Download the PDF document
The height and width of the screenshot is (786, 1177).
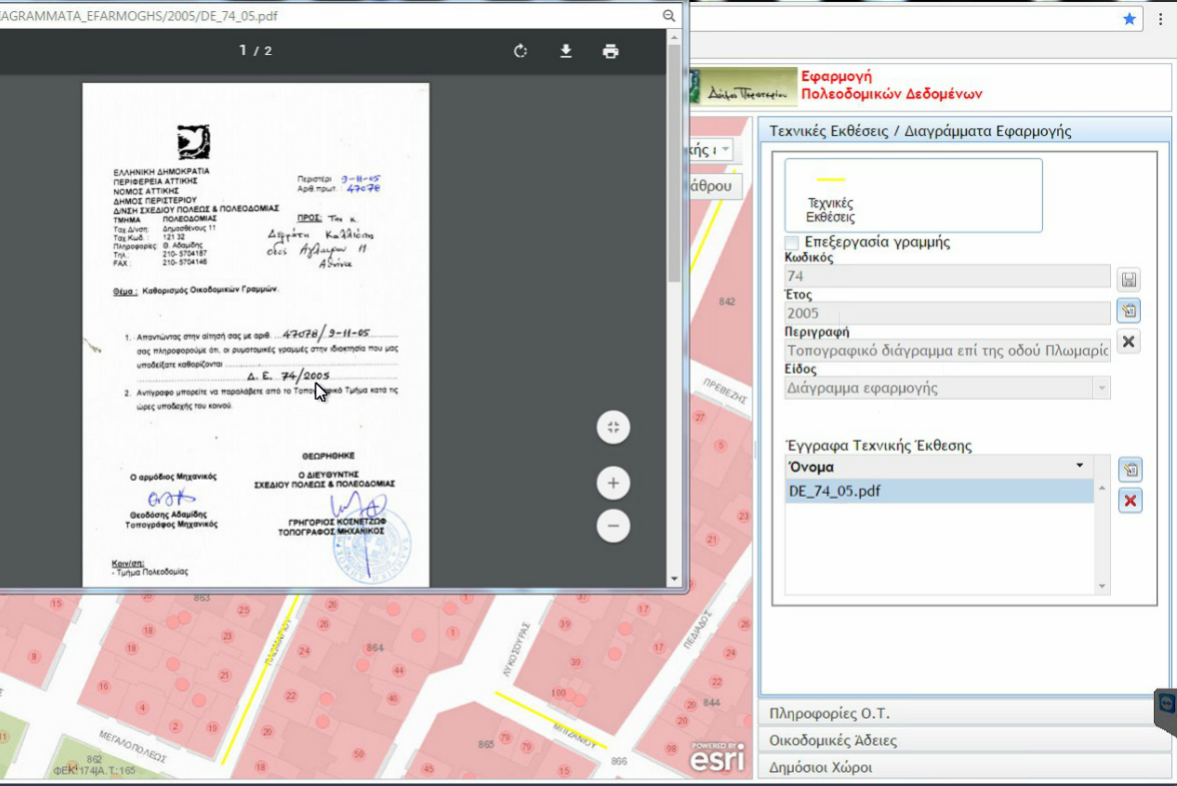566,52
